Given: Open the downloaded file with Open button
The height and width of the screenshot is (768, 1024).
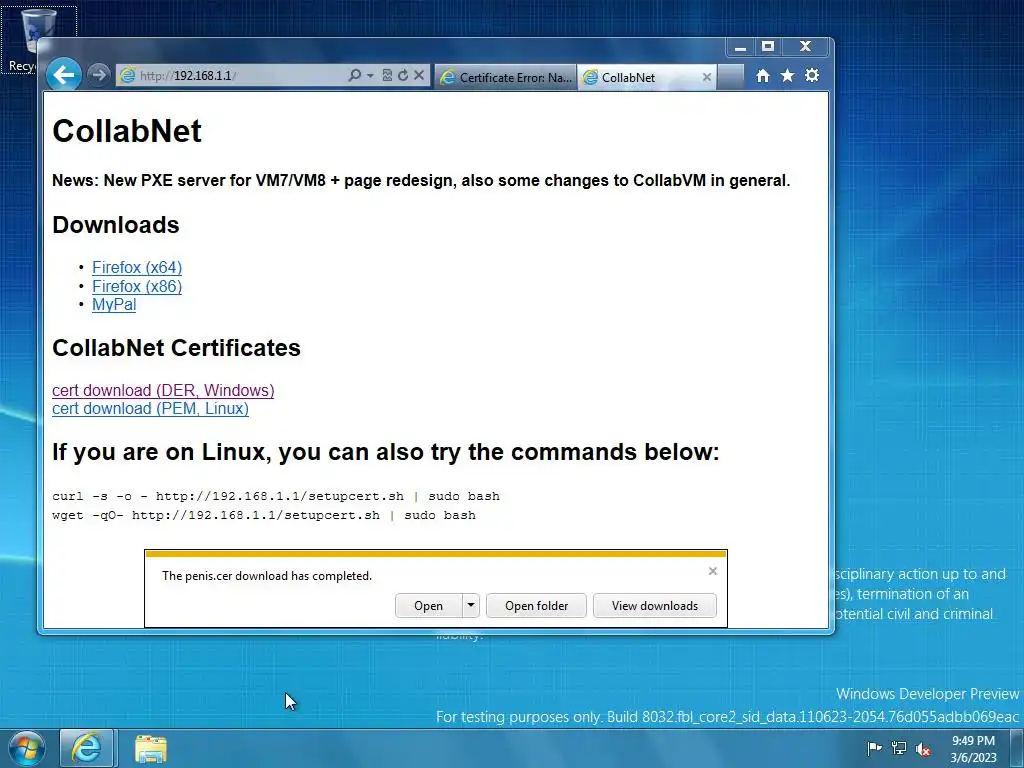Looking at the screenshot, I should (428, 605).
